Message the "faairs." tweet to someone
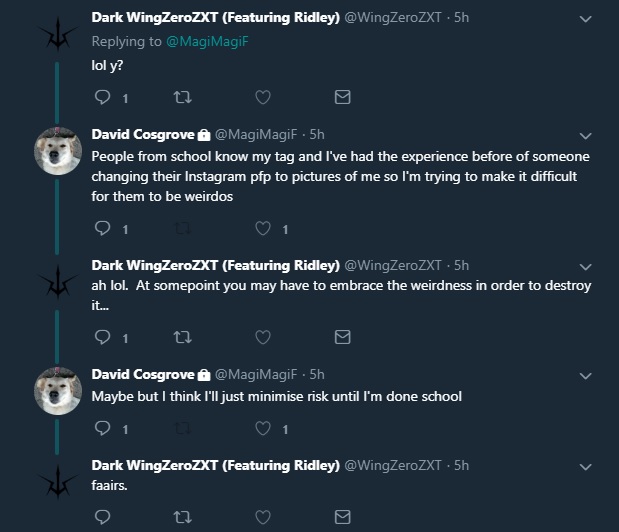The height and width of the screenshot is (532, 619). click(342, 517)
